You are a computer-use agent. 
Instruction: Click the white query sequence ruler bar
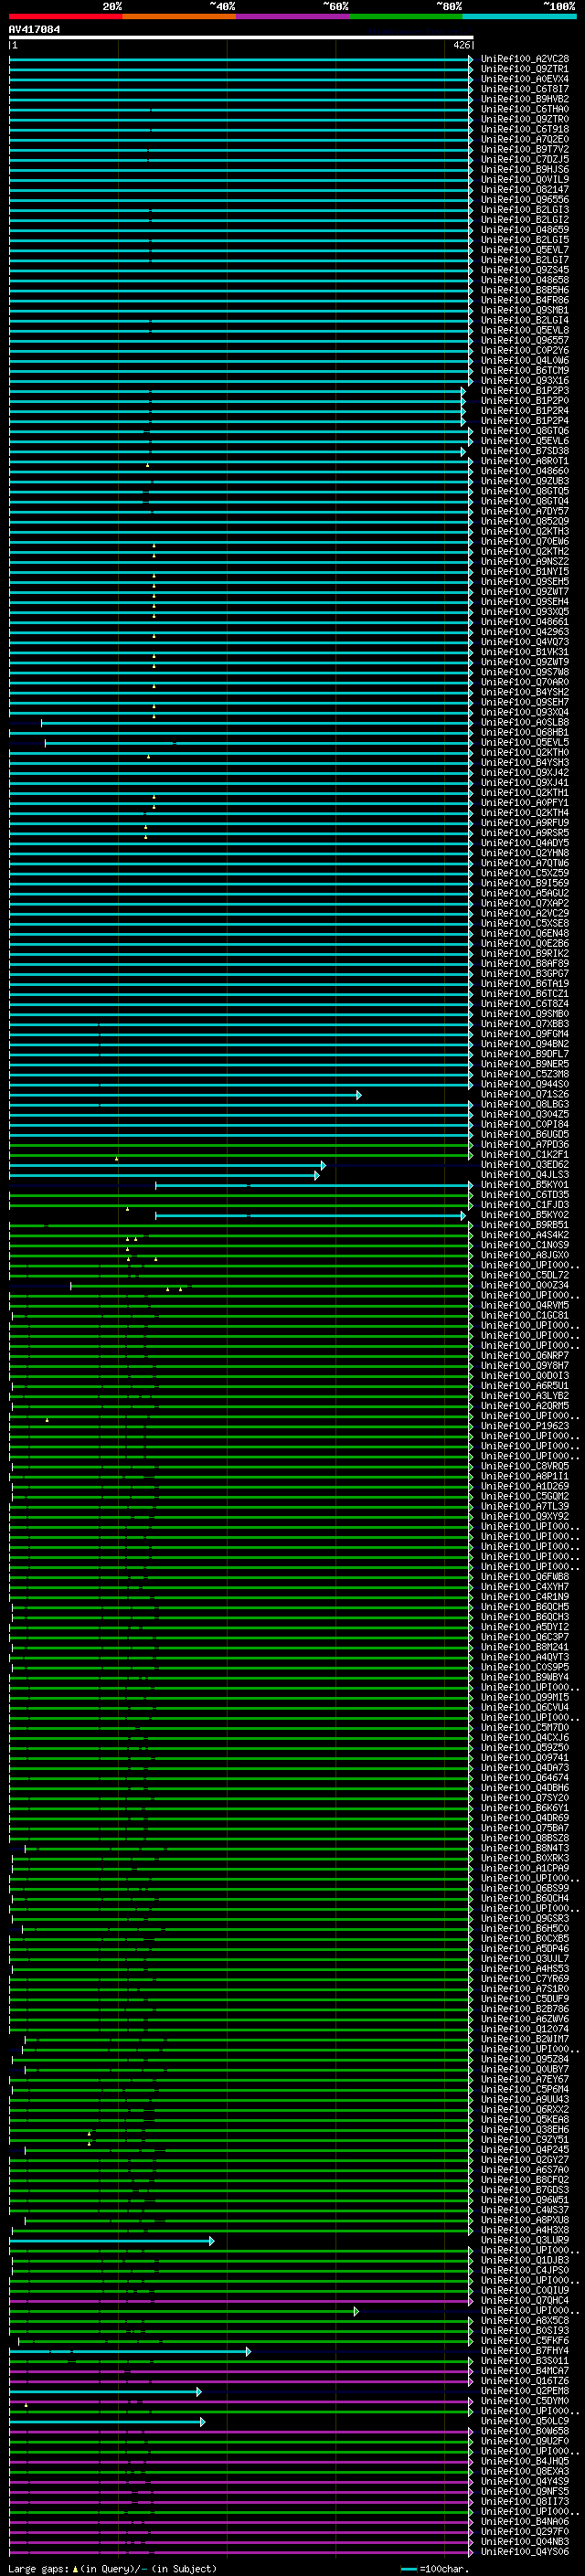click(241, 37)
